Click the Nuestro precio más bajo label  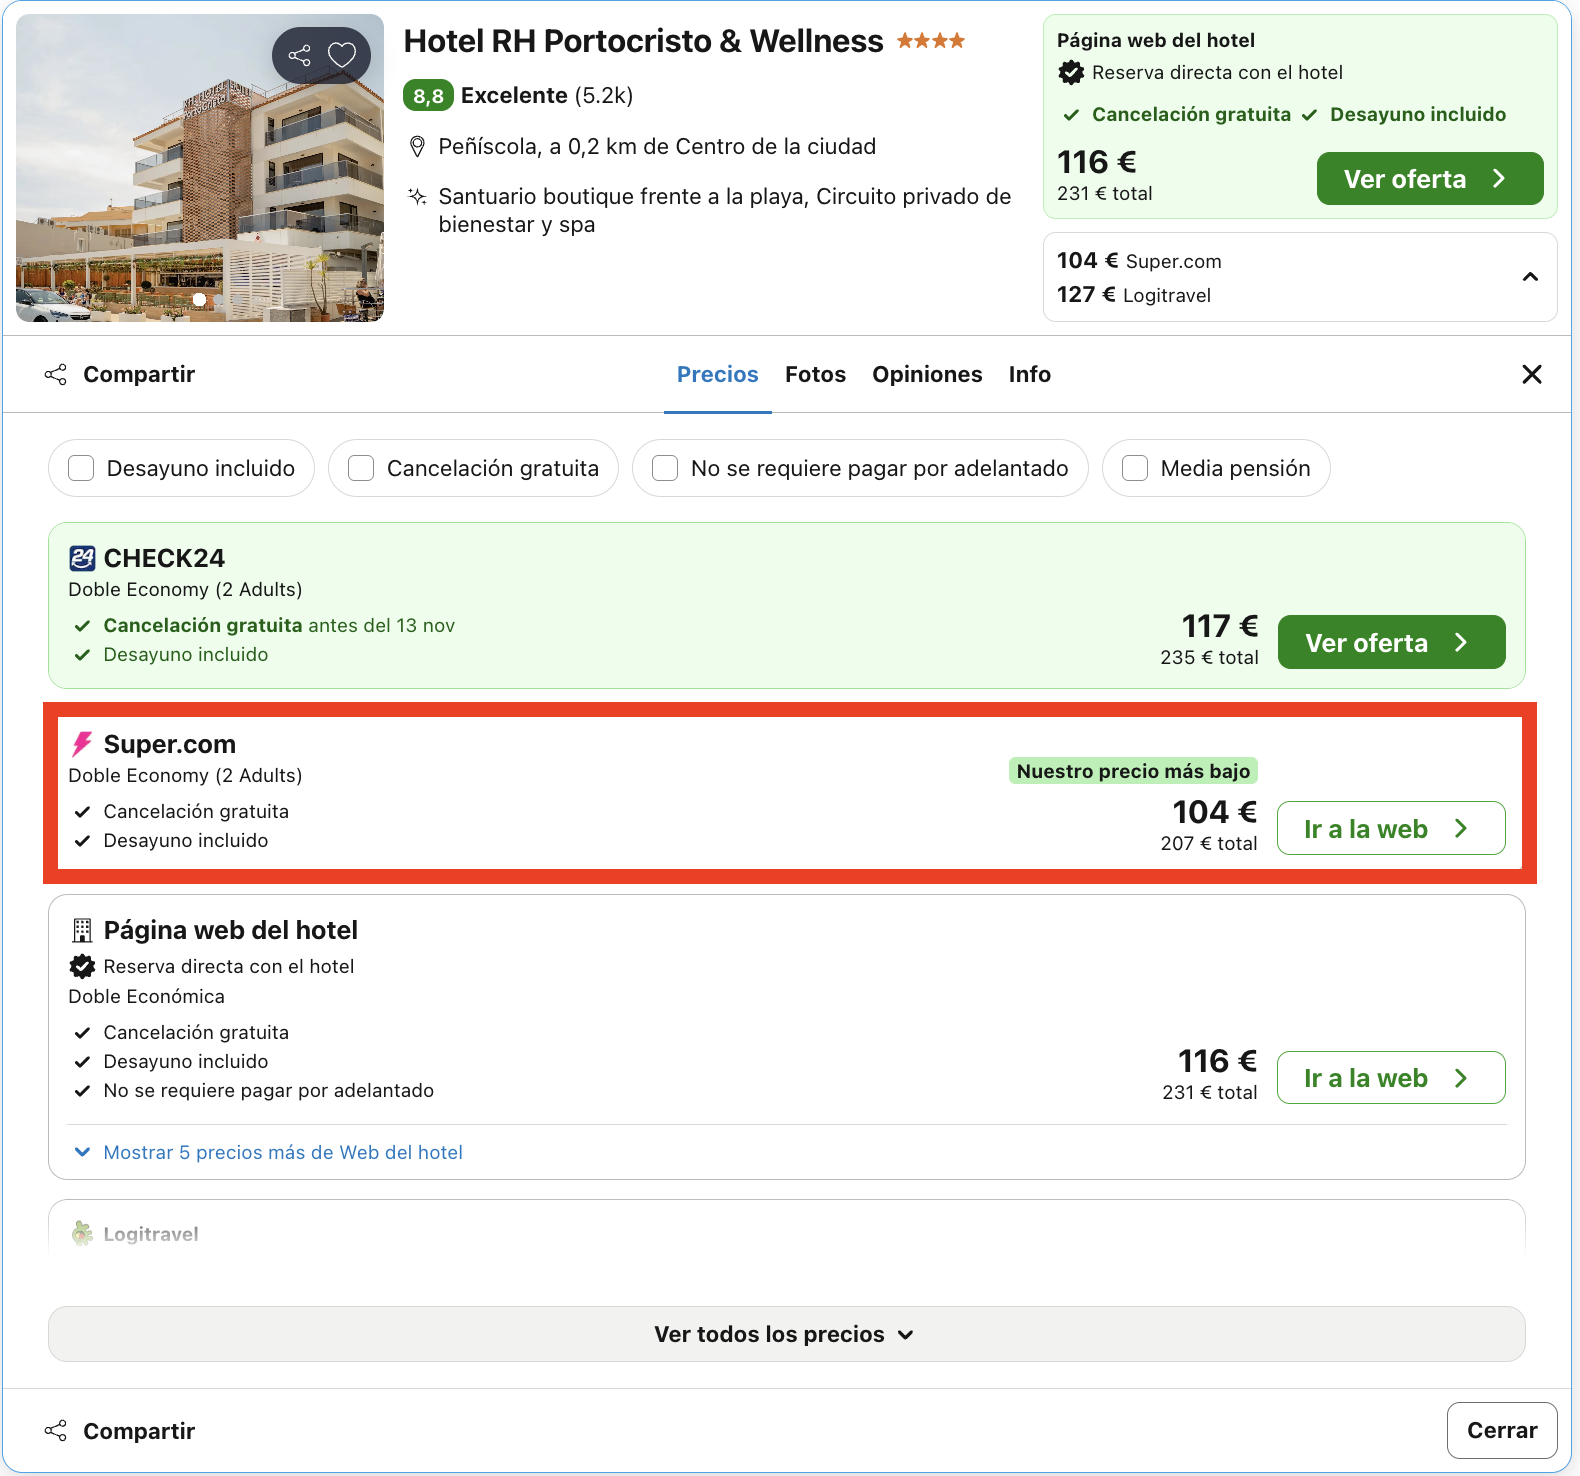point(1133,771)
